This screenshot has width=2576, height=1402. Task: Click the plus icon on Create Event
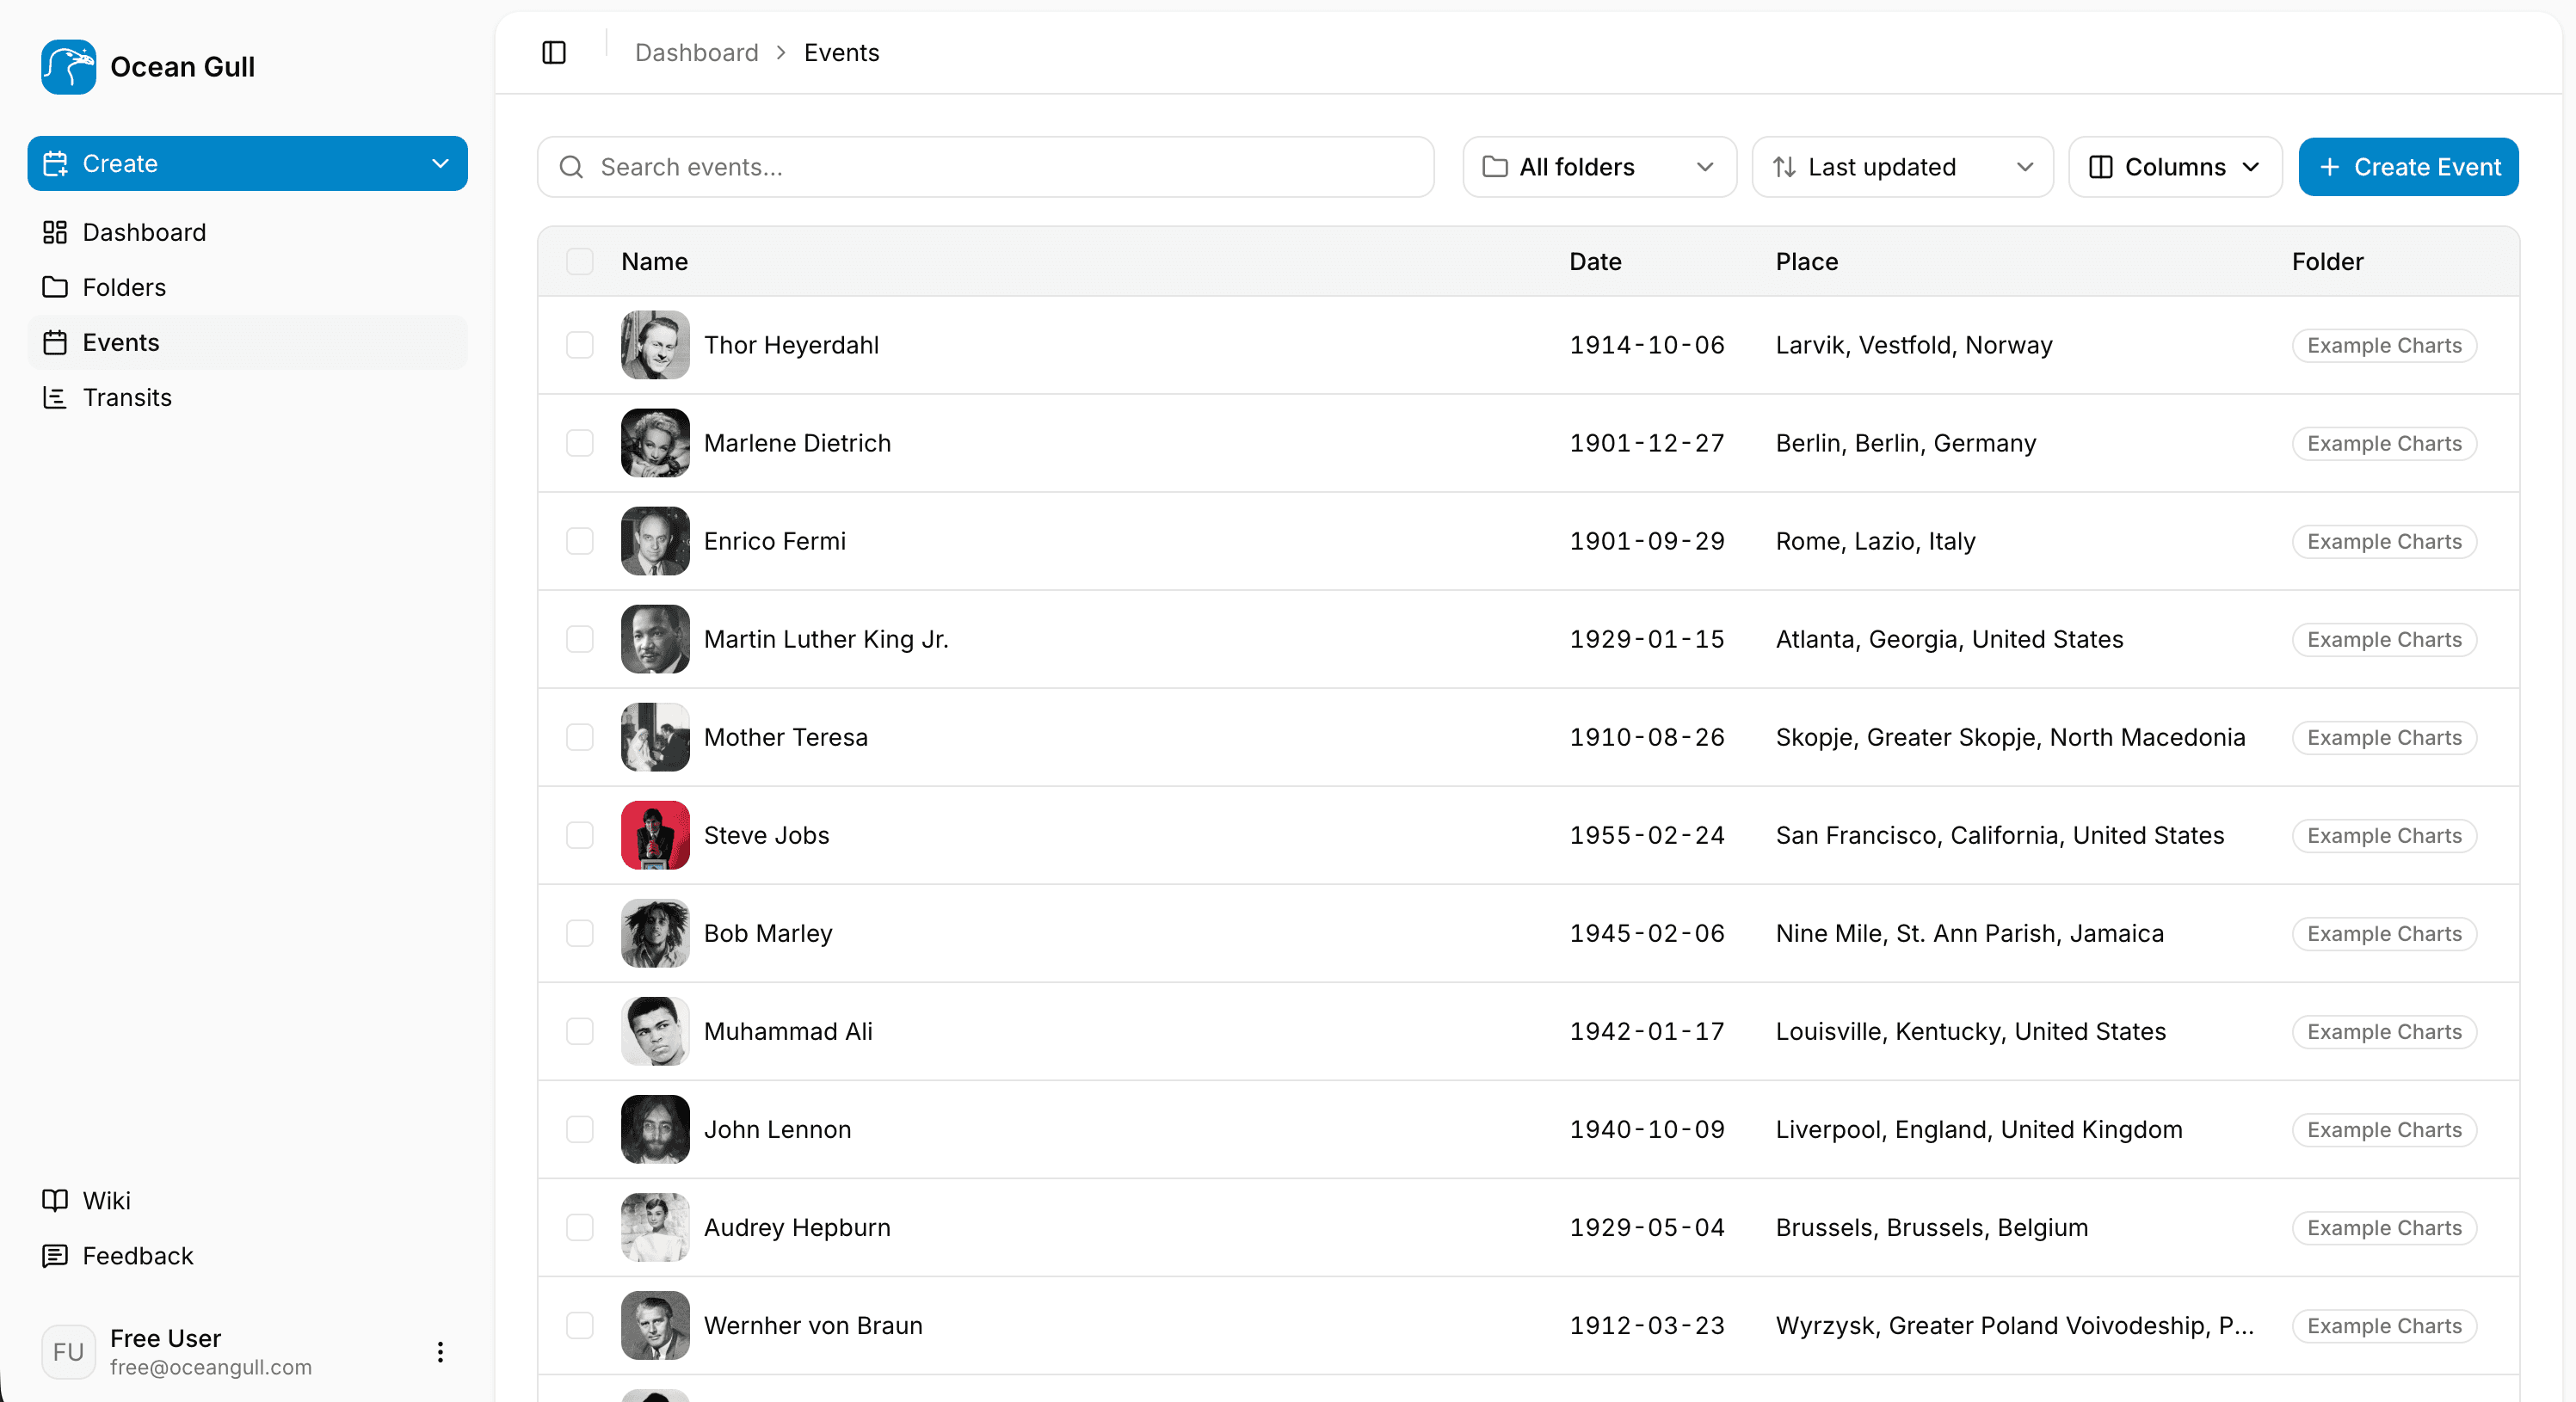tap(2330, 167)
